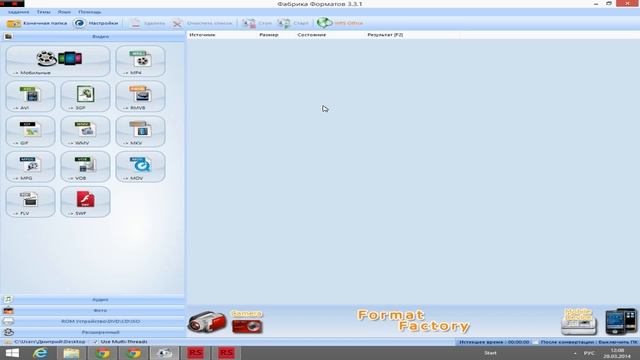This screenshot has height=360, width=640.
Task: Click the Удалить delete toolbar button
Action: coord(147,23)
